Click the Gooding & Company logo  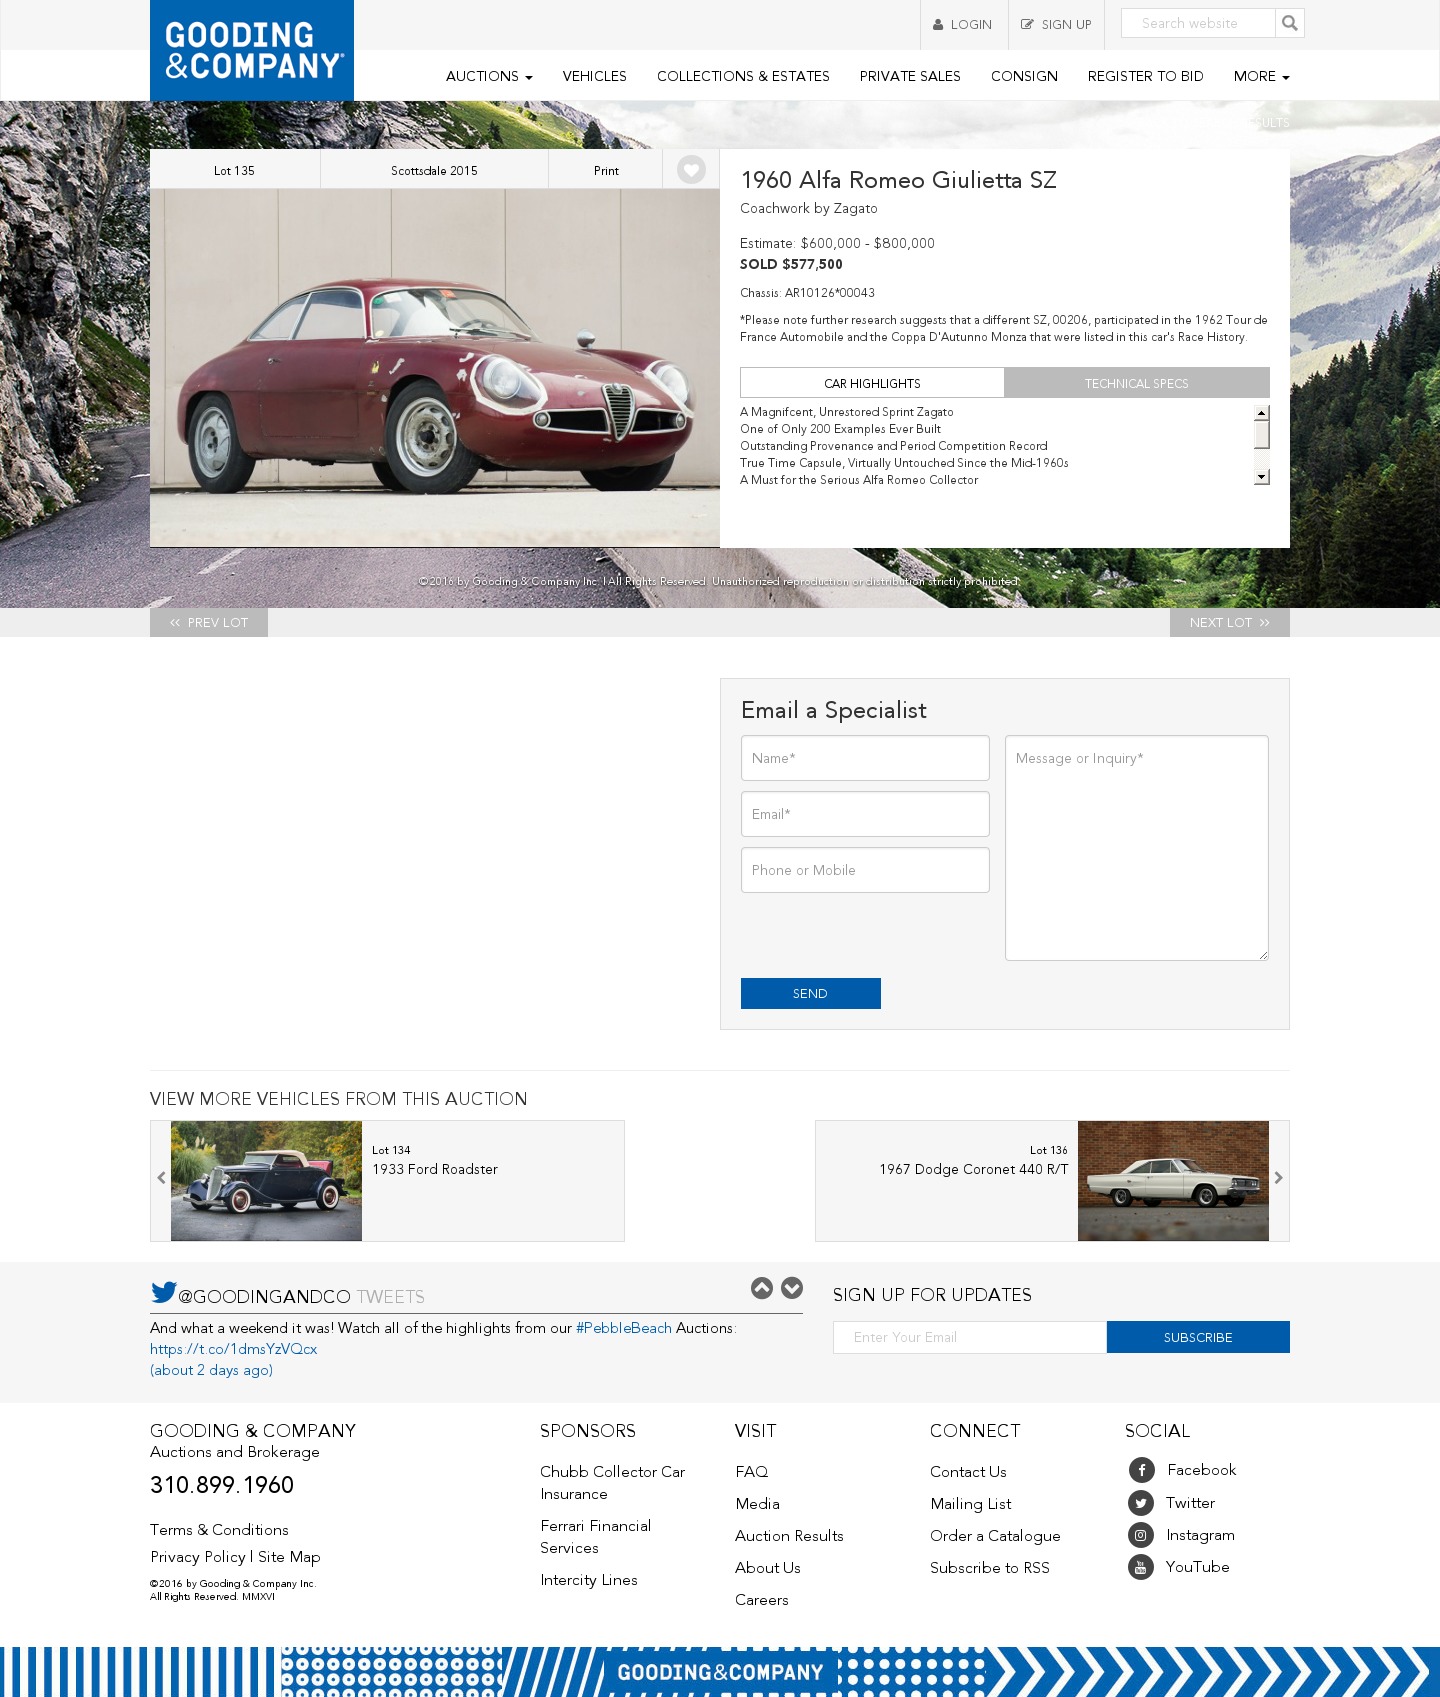(252, 50)
